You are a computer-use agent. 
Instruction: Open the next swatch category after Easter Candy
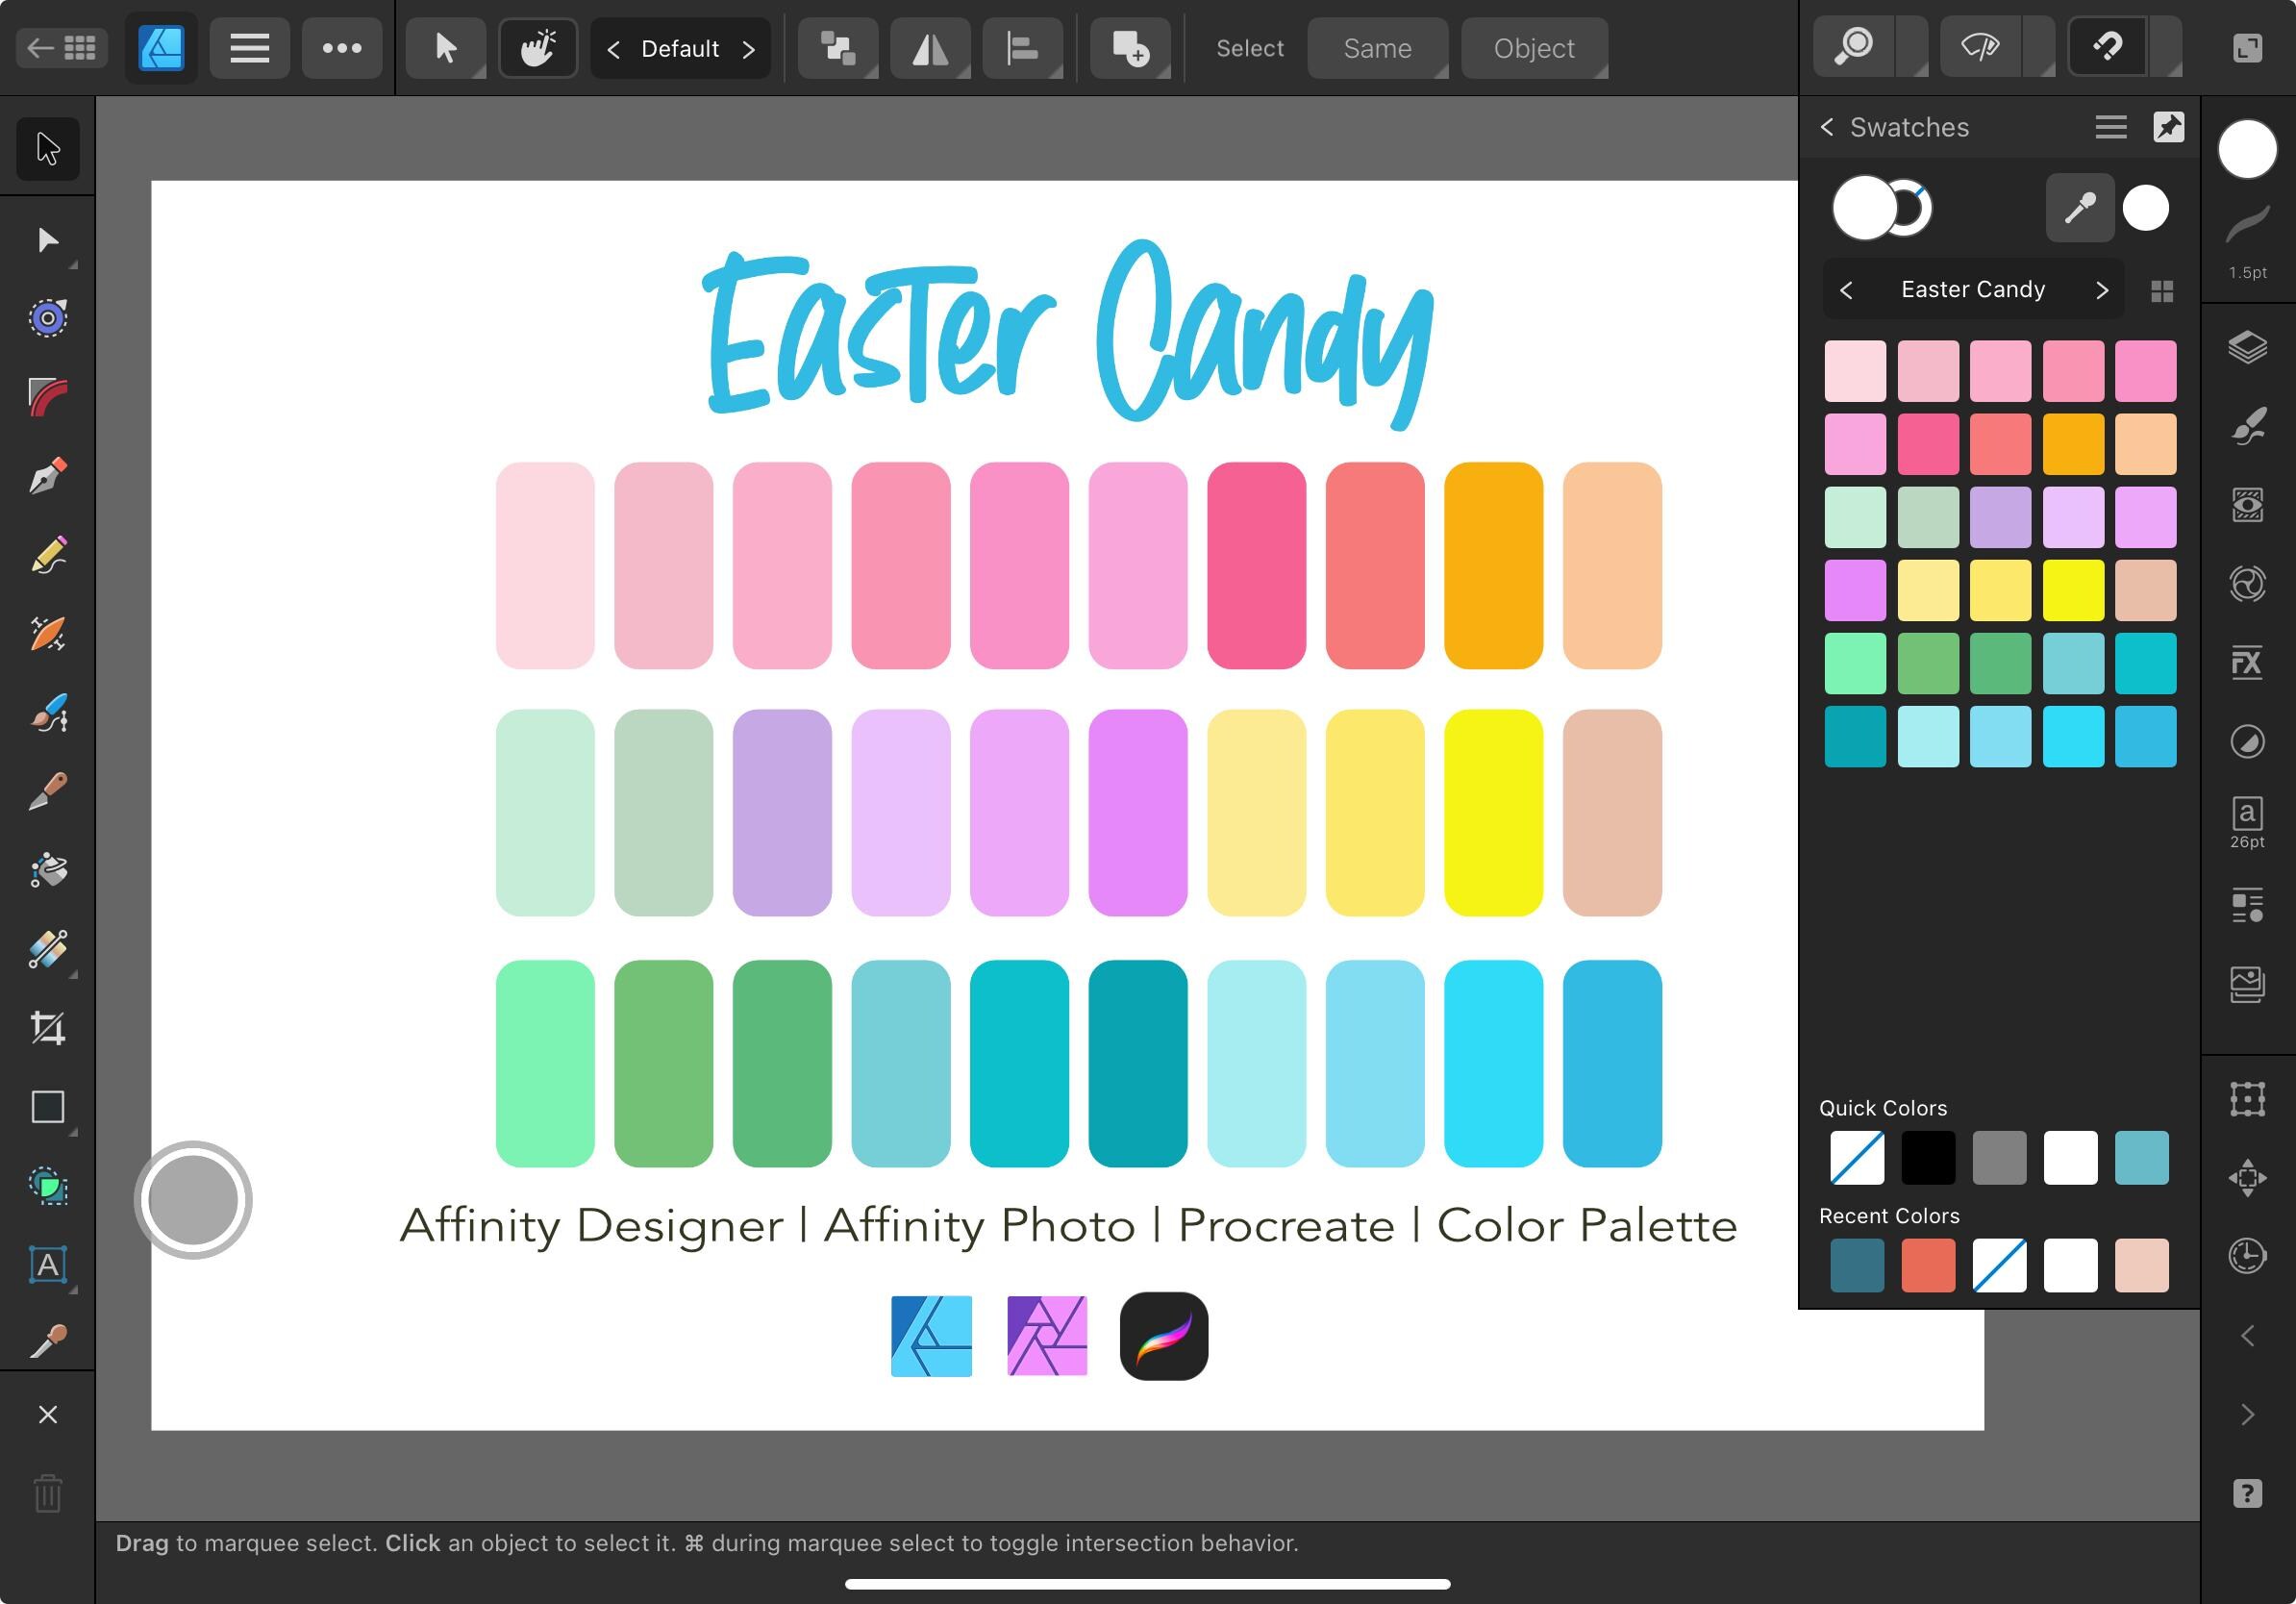click(2102, 289)
